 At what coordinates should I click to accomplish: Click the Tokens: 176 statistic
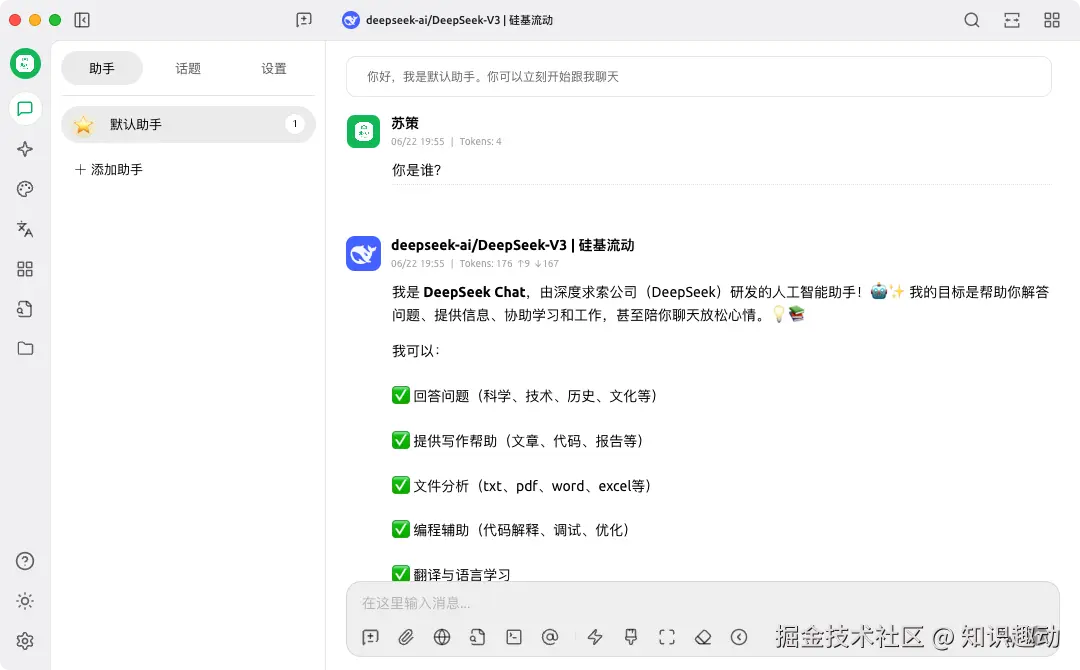(x=486, y=264)
